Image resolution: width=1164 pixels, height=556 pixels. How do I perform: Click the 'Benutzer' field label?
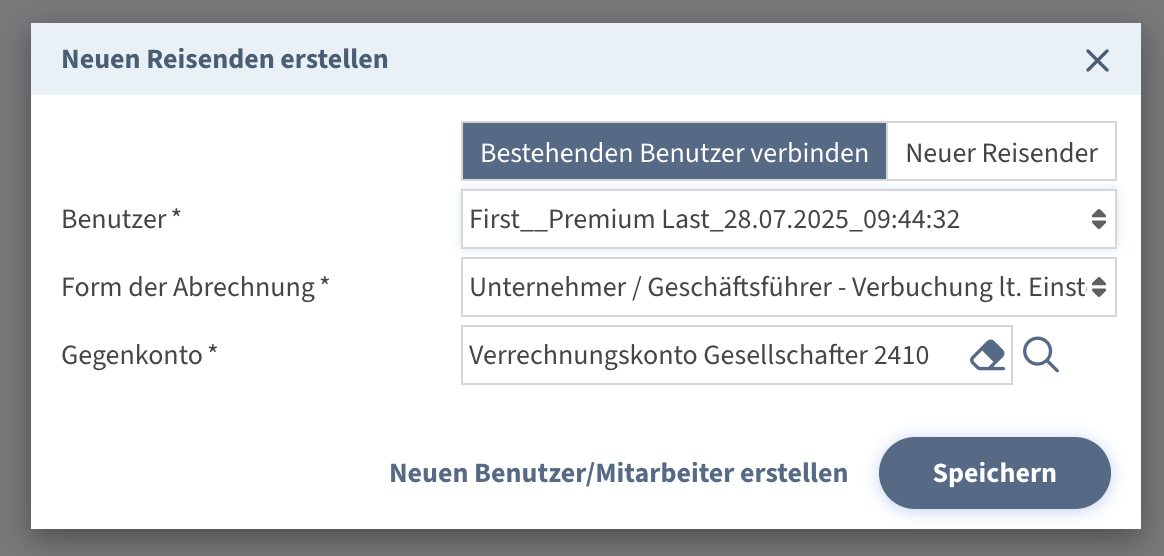click(x=114, y=219)
